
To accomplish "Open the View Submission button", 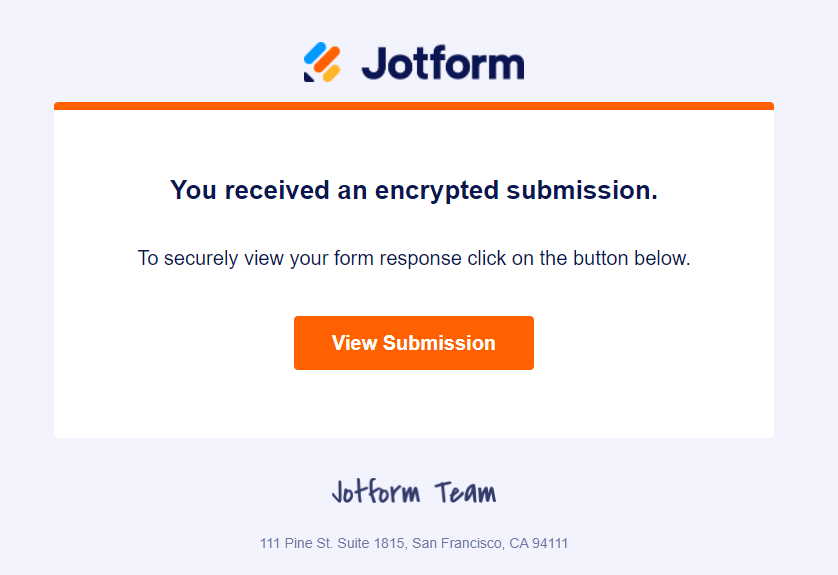I will click(x=413, y=343).
